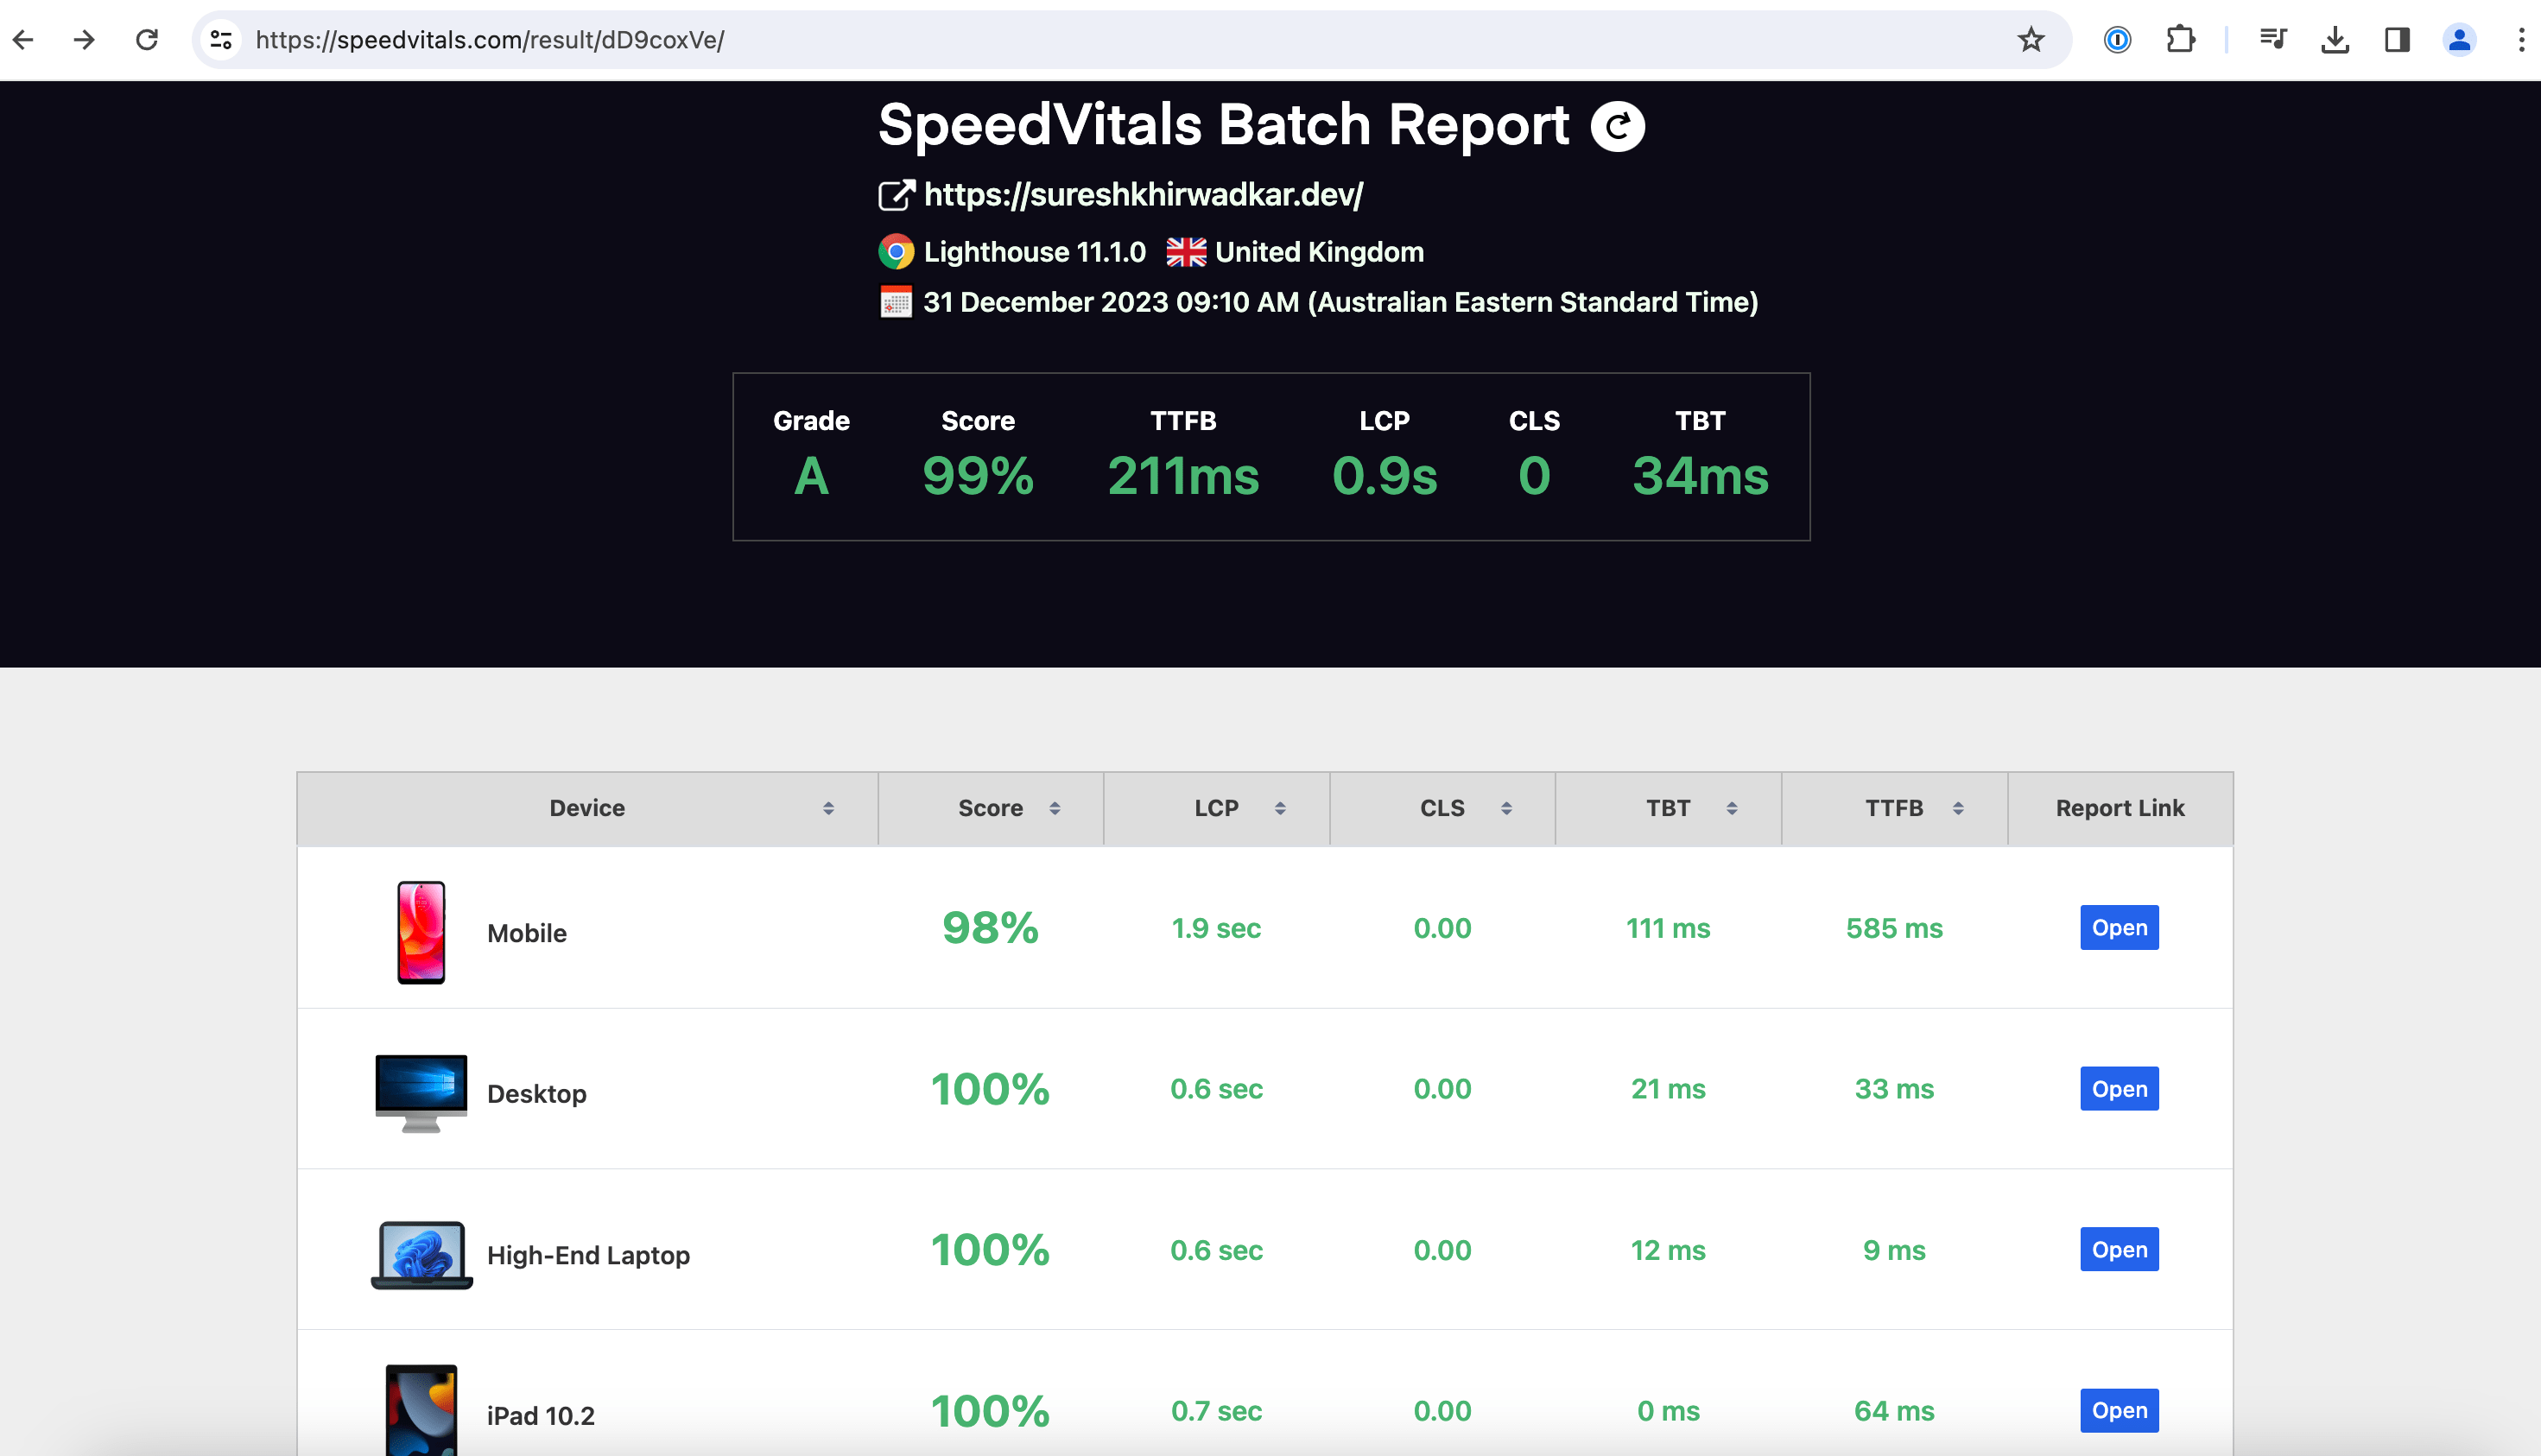Open the Desktop device report
2541x1456 pixels.
click(x=2119, y=1088)
